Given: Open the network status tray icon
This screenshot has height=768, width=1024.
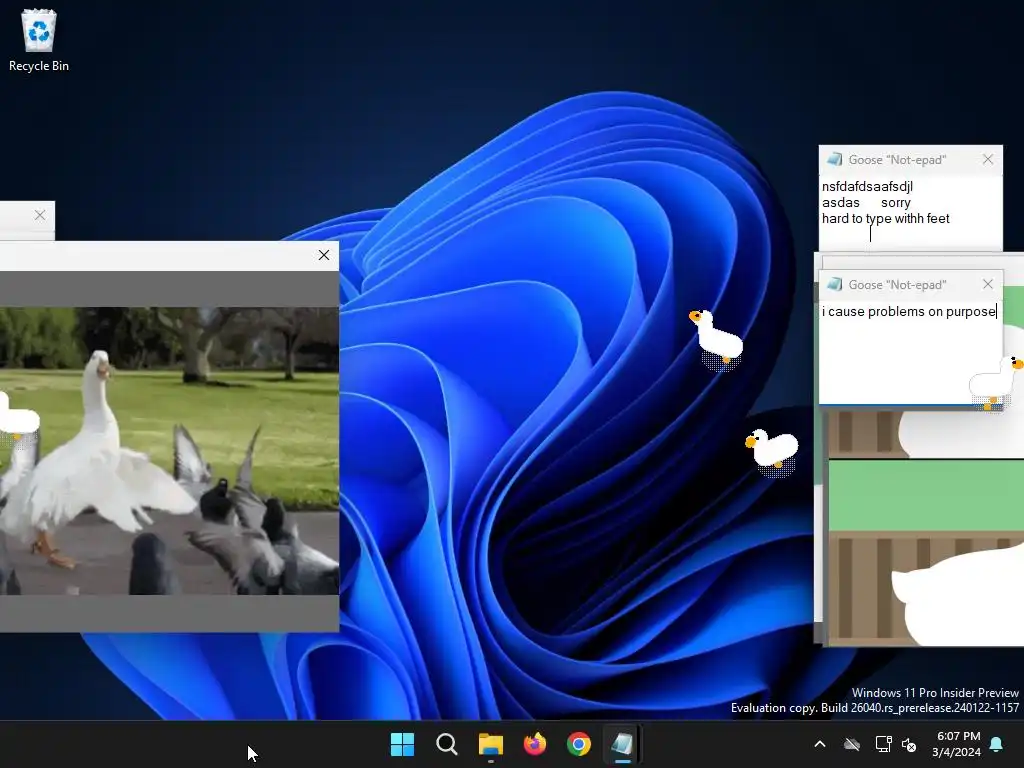Looking at the screenshot, I should click(x=883, y=744).
